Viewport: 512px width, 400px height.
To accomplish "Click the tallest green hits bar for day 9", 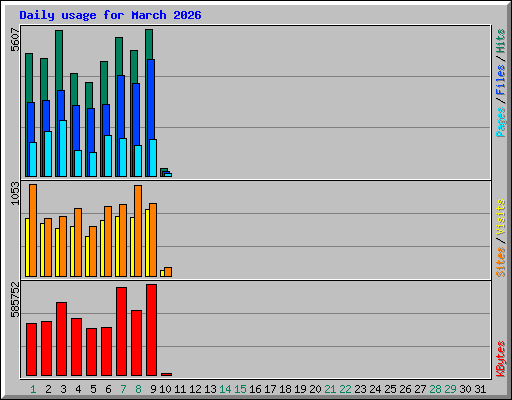I will 149,44.
